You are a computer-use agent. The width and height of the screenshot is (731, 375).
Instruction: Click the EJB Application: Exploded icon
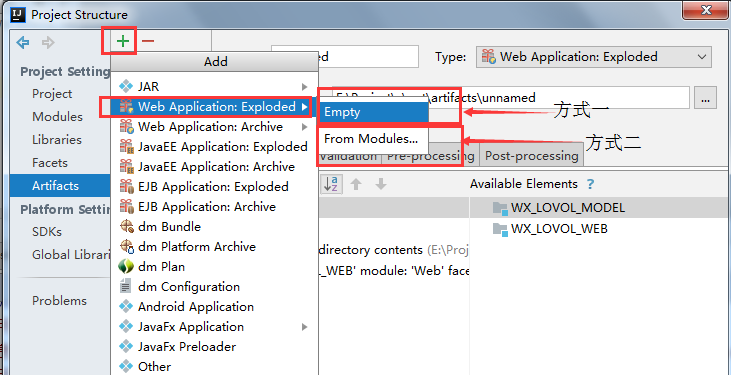pyautogui.click(x=126, y=187)
